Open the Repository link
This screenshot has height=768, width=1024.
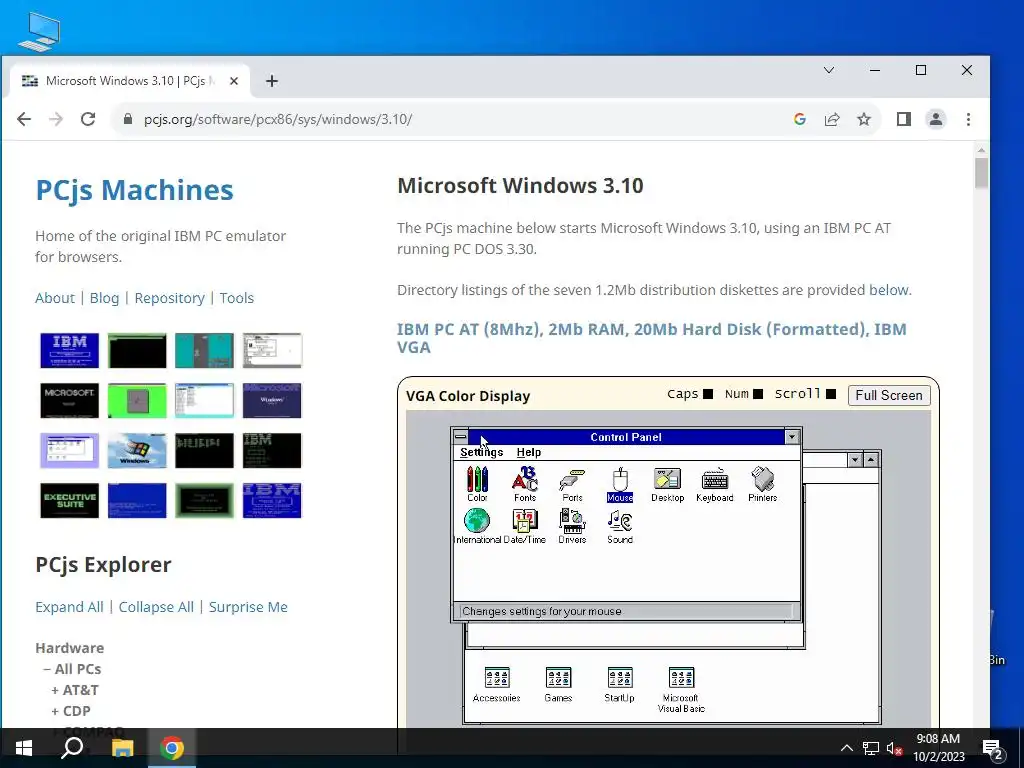pyautogui.click(x=169, y=298)
